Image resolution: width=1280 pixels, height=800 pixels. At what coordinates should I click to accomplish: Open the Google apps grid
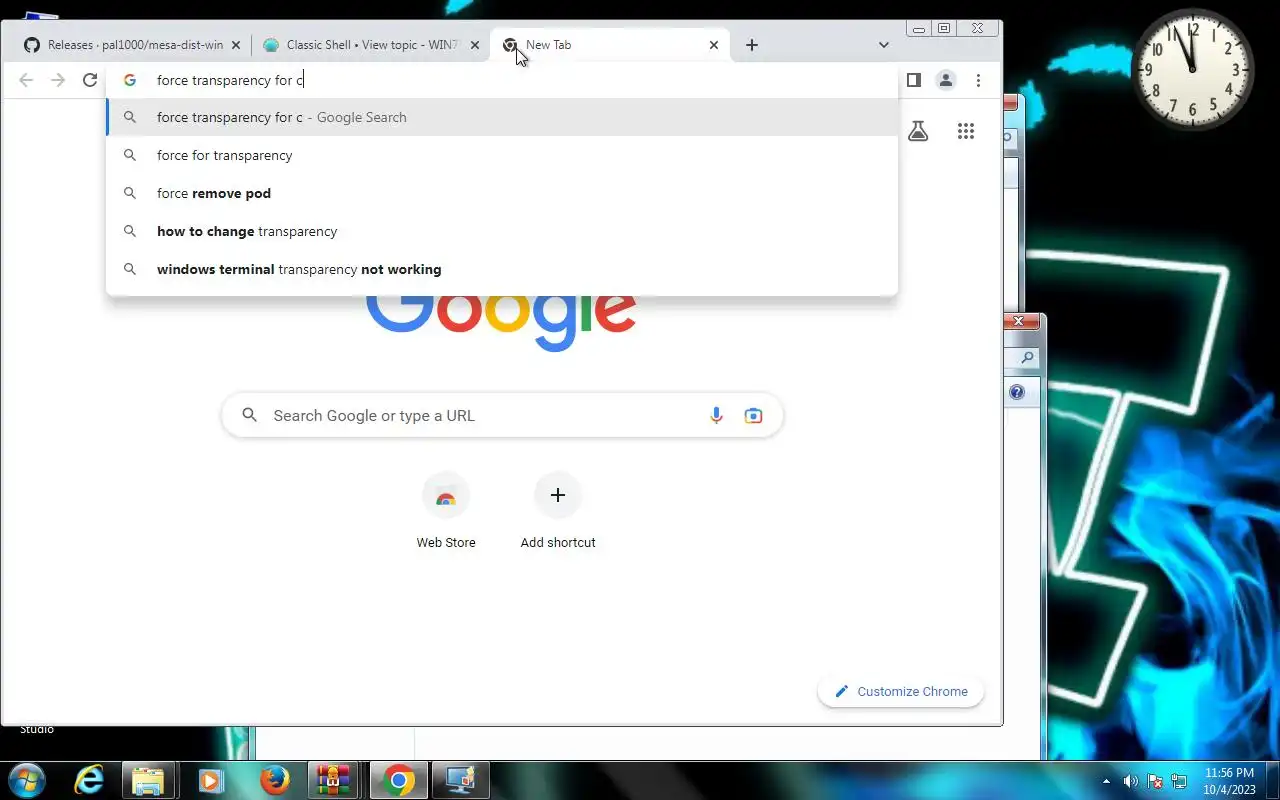point(965,131)
